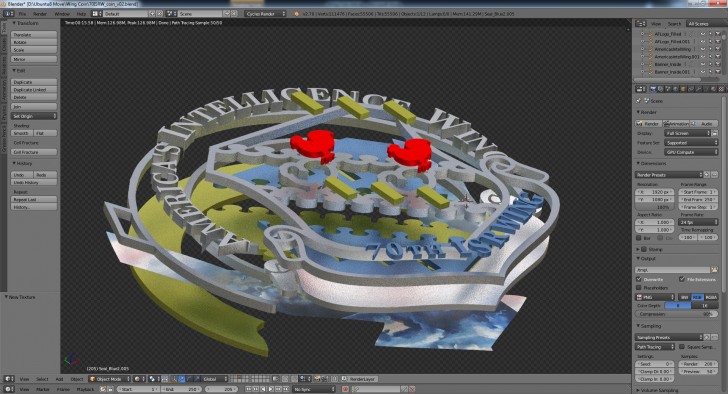Viewport: 728px width, 394px height.
Task: Enable the Placeholders checkbox
Action: tap(639, 288)
